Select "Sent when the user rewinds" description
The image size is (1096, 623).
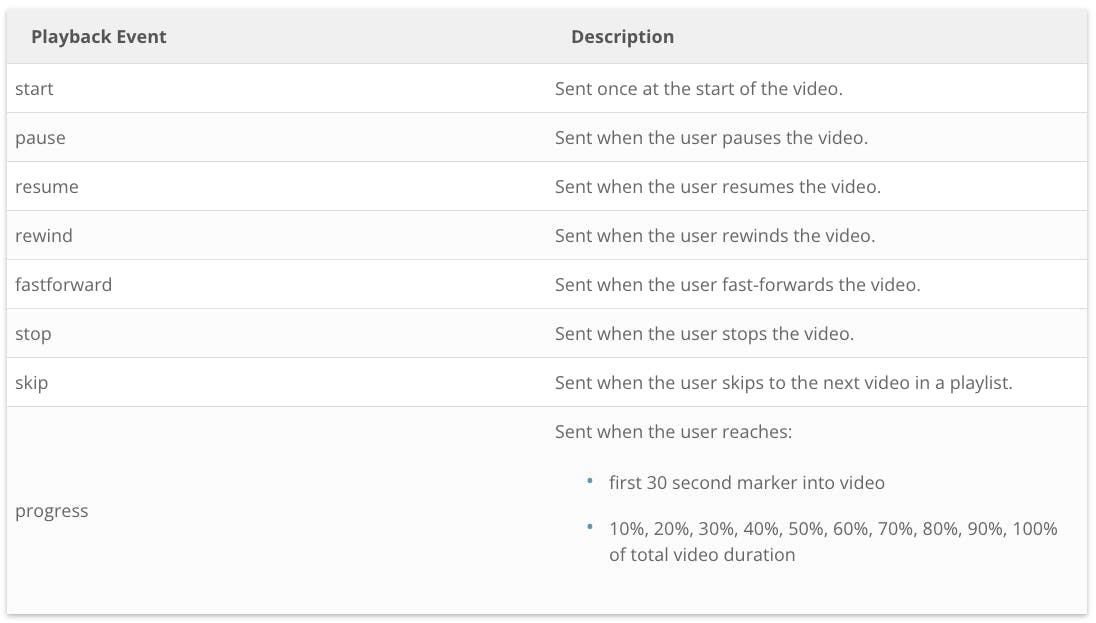point(714,236)
